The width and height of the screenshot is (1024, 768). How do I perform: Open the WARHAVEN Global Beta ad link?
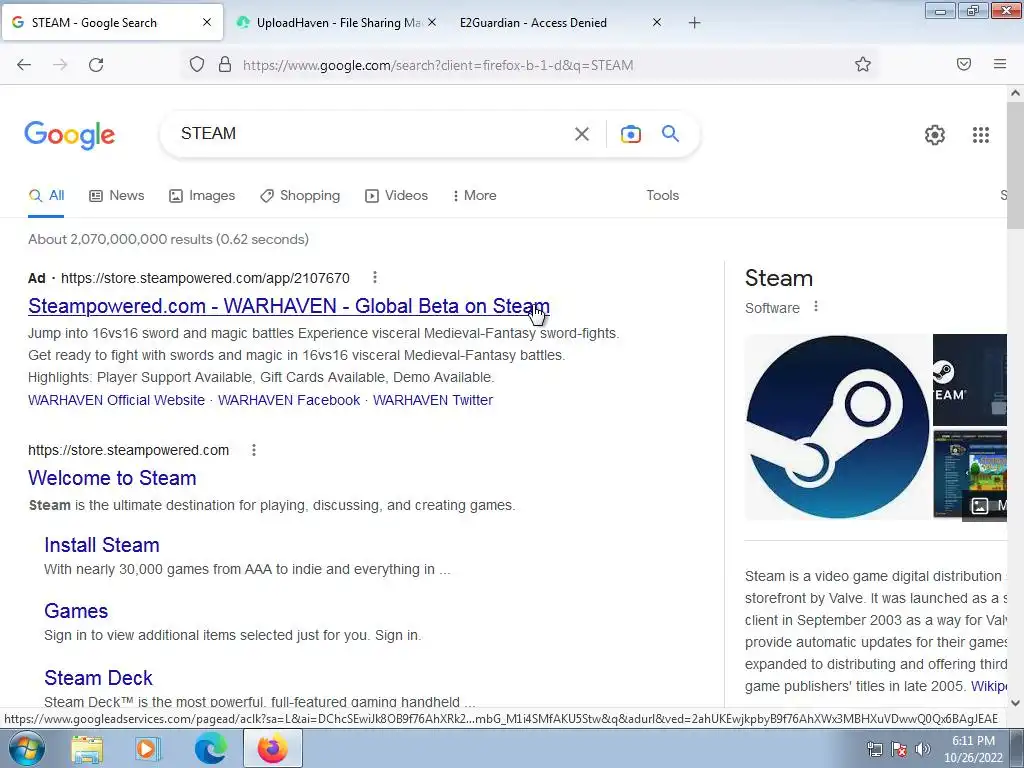289,306
